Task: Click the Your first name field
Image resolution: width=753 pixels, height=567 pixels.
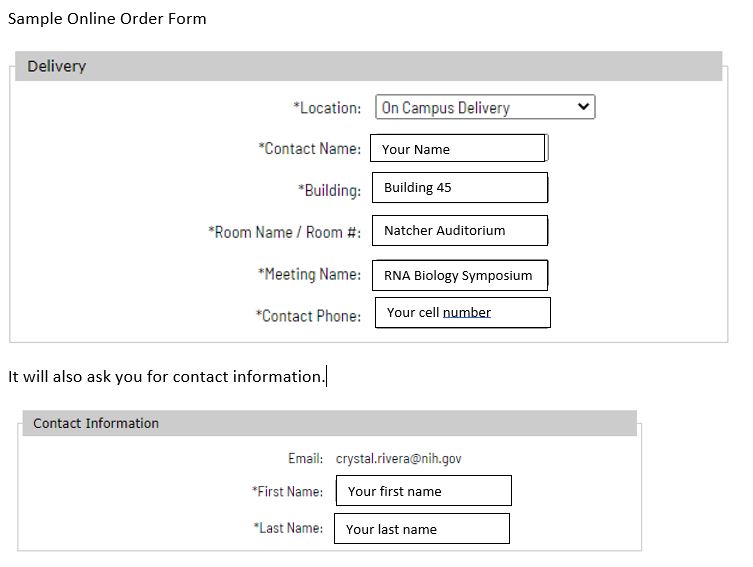Action: (423, 491)
